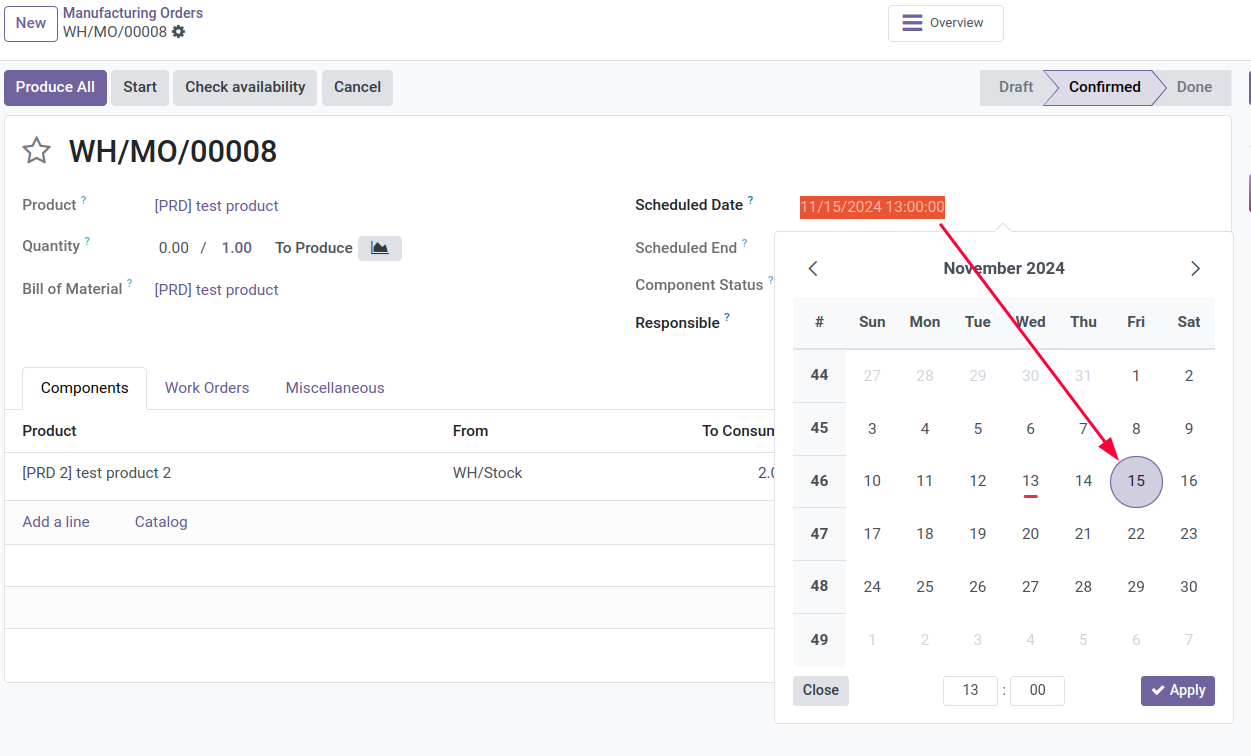Screen dimensions: 1251x756
Task: Open the gear settings menu beside WH/MO/00008
Action: tap(178, 32)
